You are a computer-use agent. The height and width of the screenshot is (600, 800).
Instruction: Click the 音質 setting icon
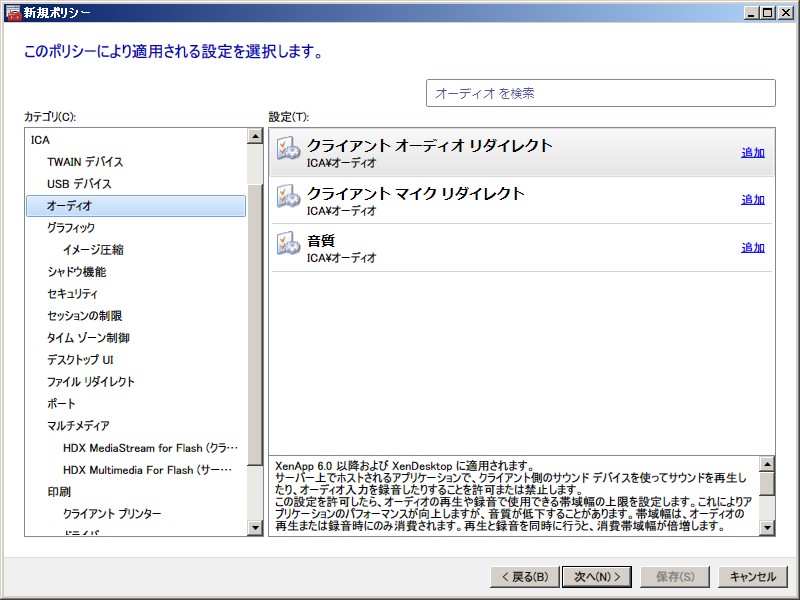pyautogui.click(x=289, y=243)
